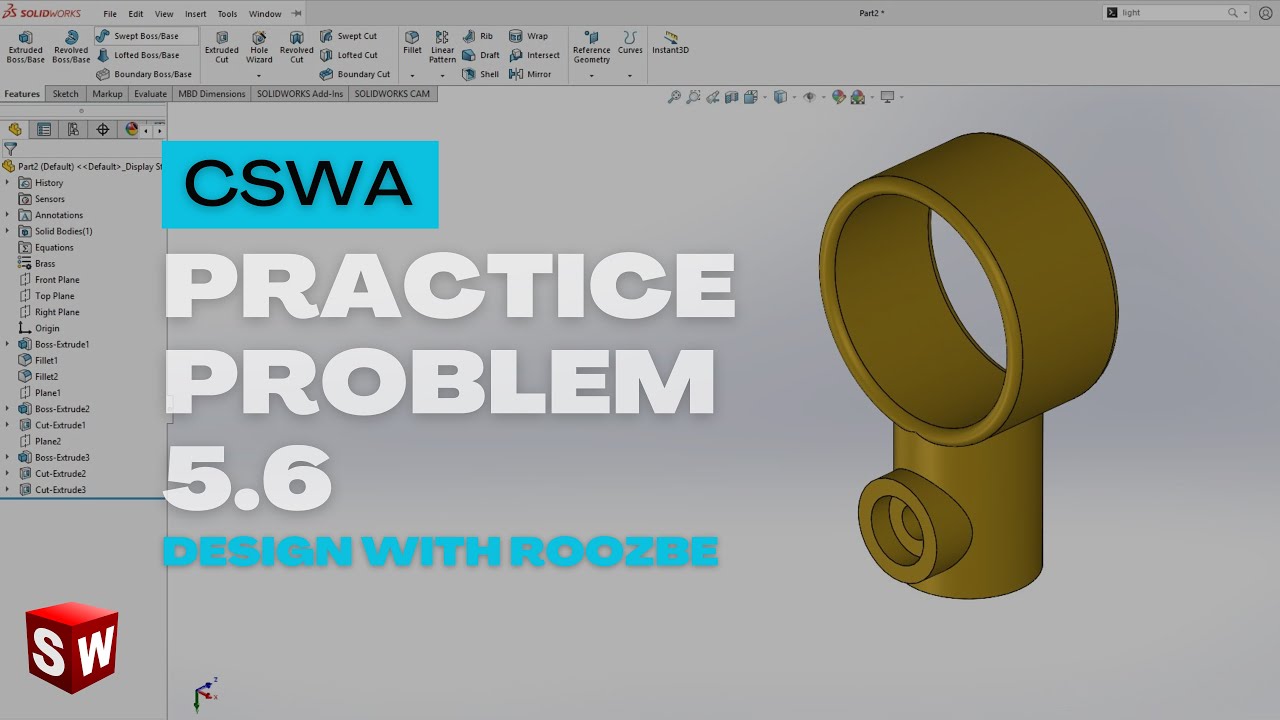Open the Tools menu

click(x=228, y=14)
